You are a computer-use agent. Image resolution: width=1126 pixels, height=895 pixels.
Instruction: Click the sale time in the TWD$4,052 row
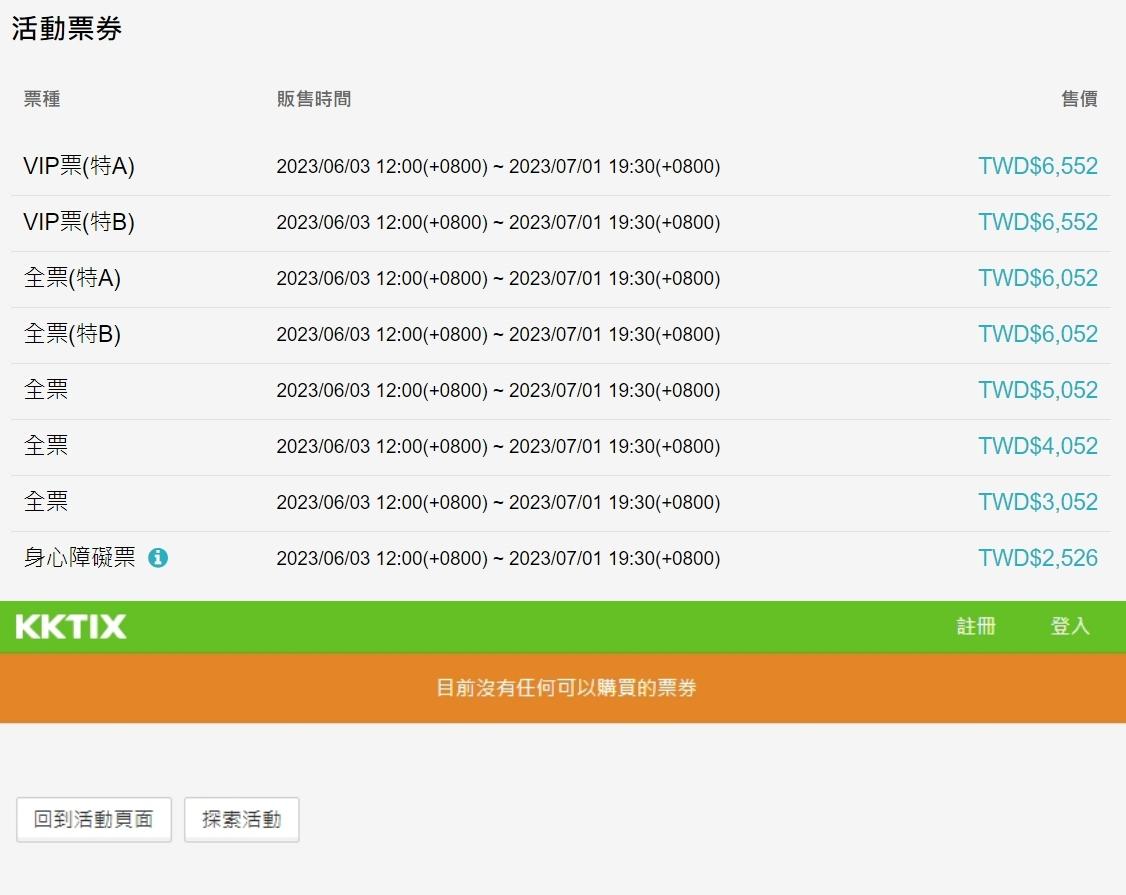click(498, 447)
